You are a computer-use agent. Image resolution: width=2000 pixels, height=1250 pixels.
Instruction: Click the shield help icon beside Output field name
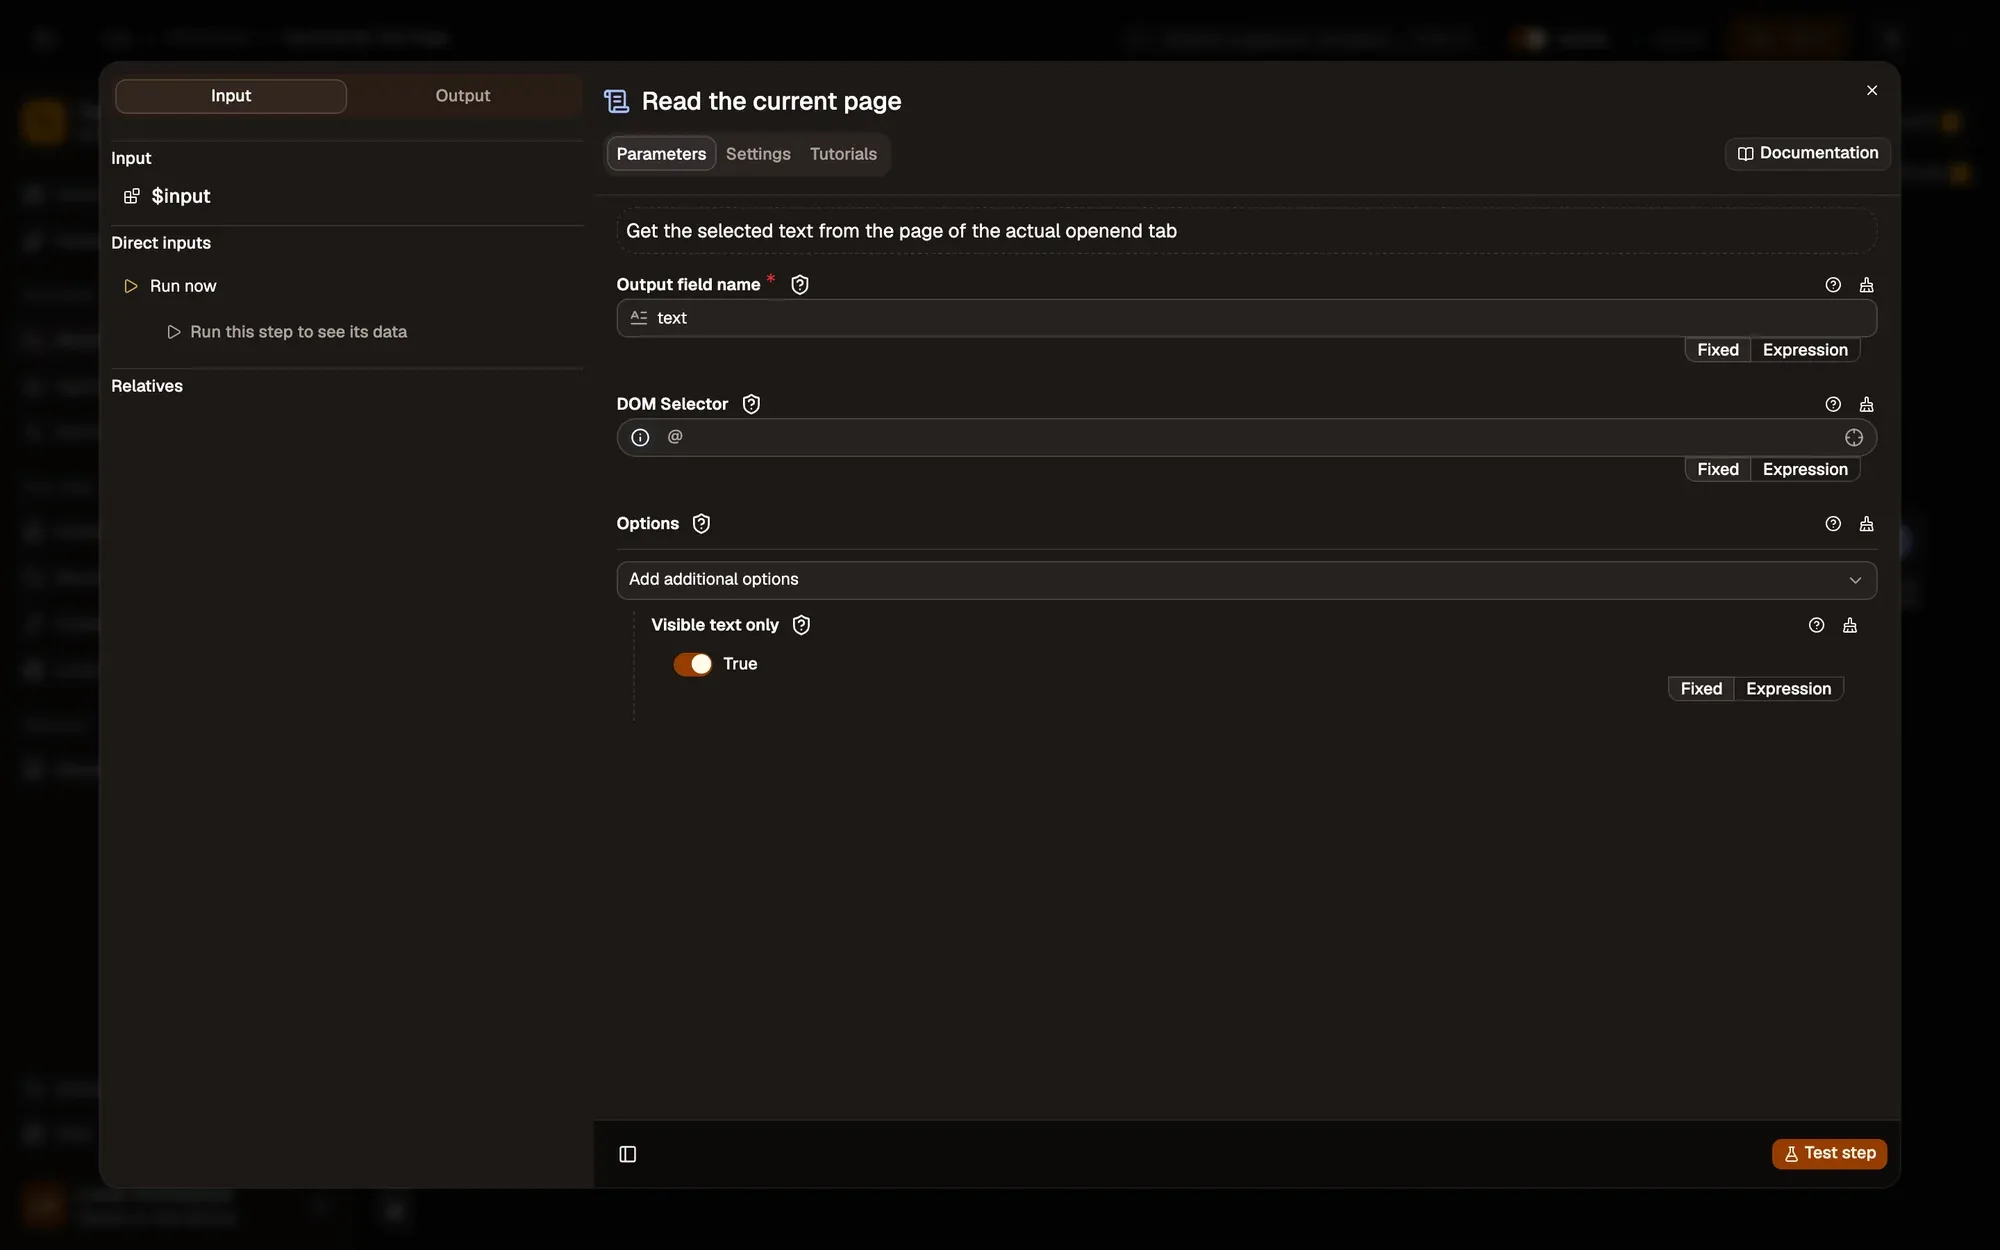click(x=800, y=285)
